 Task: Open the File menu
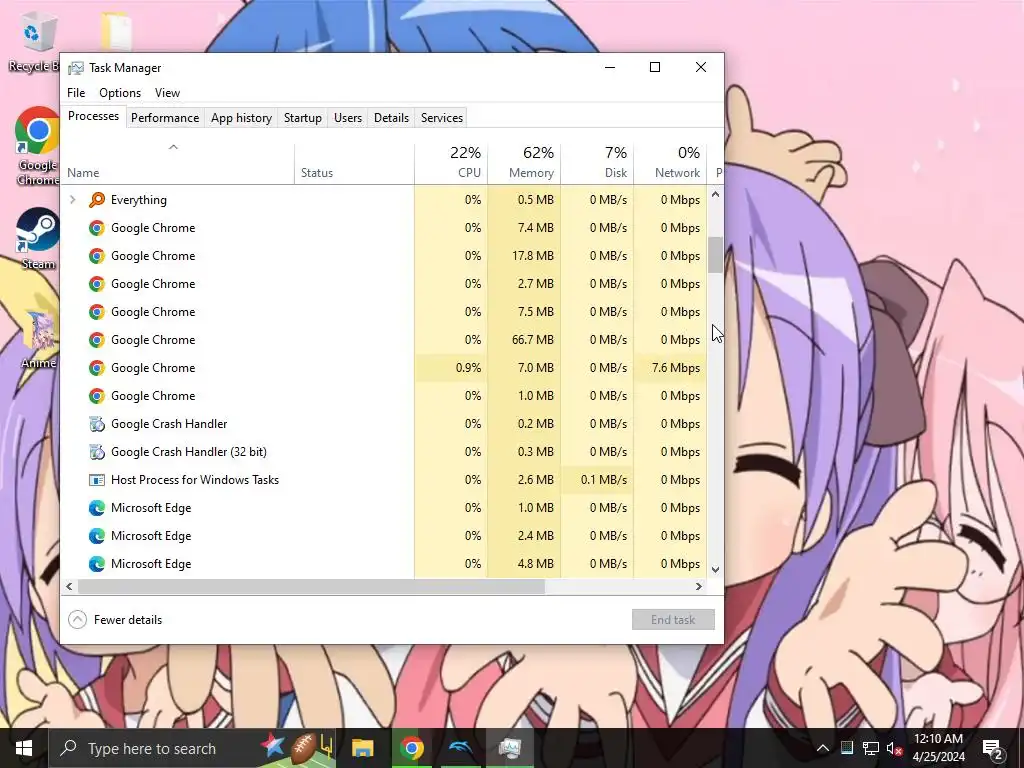tap(76, 93)
